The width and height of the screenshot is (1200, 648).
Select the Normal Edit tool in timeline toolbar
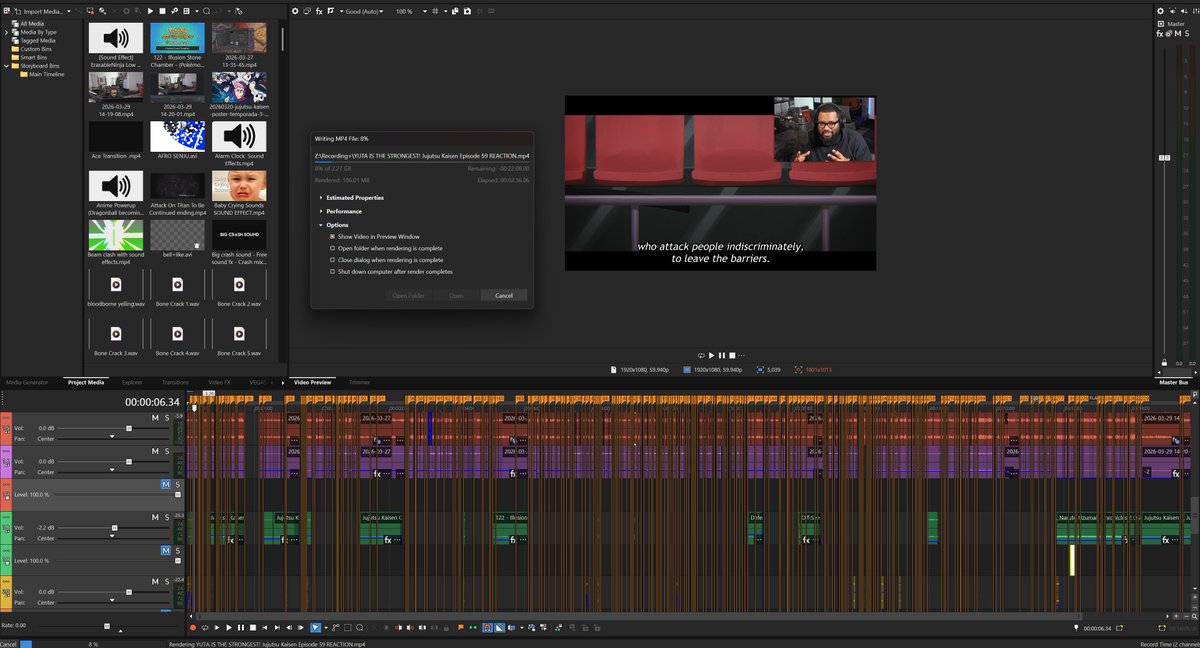coord(316,627)
